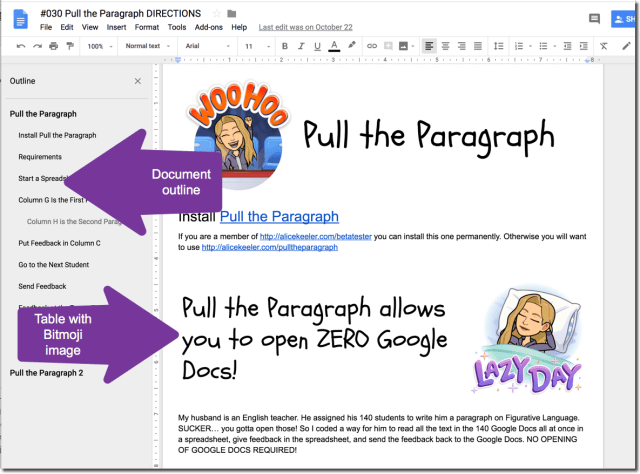Jump to 'Put Feedback in Column C' outline item

click(59, 243)
